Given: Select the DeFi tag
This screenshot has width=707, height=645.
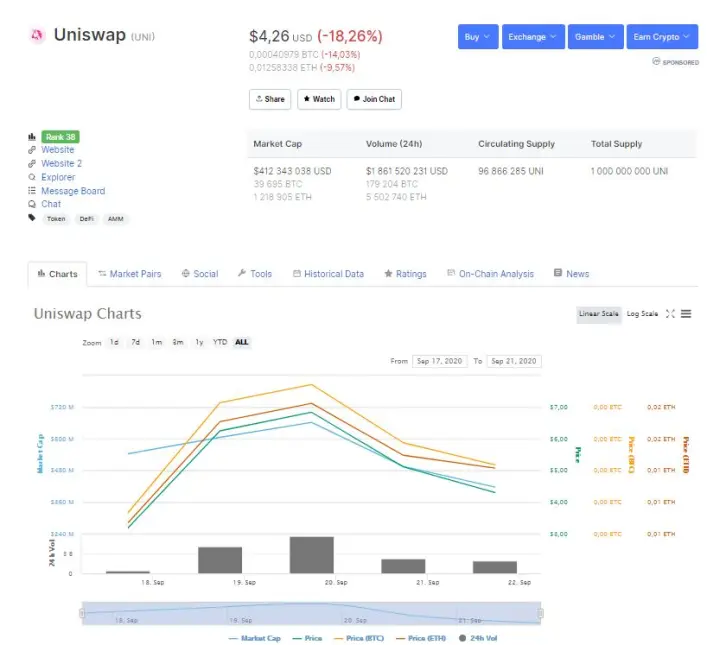Looking at the screenshot, I should coord(87,219).
